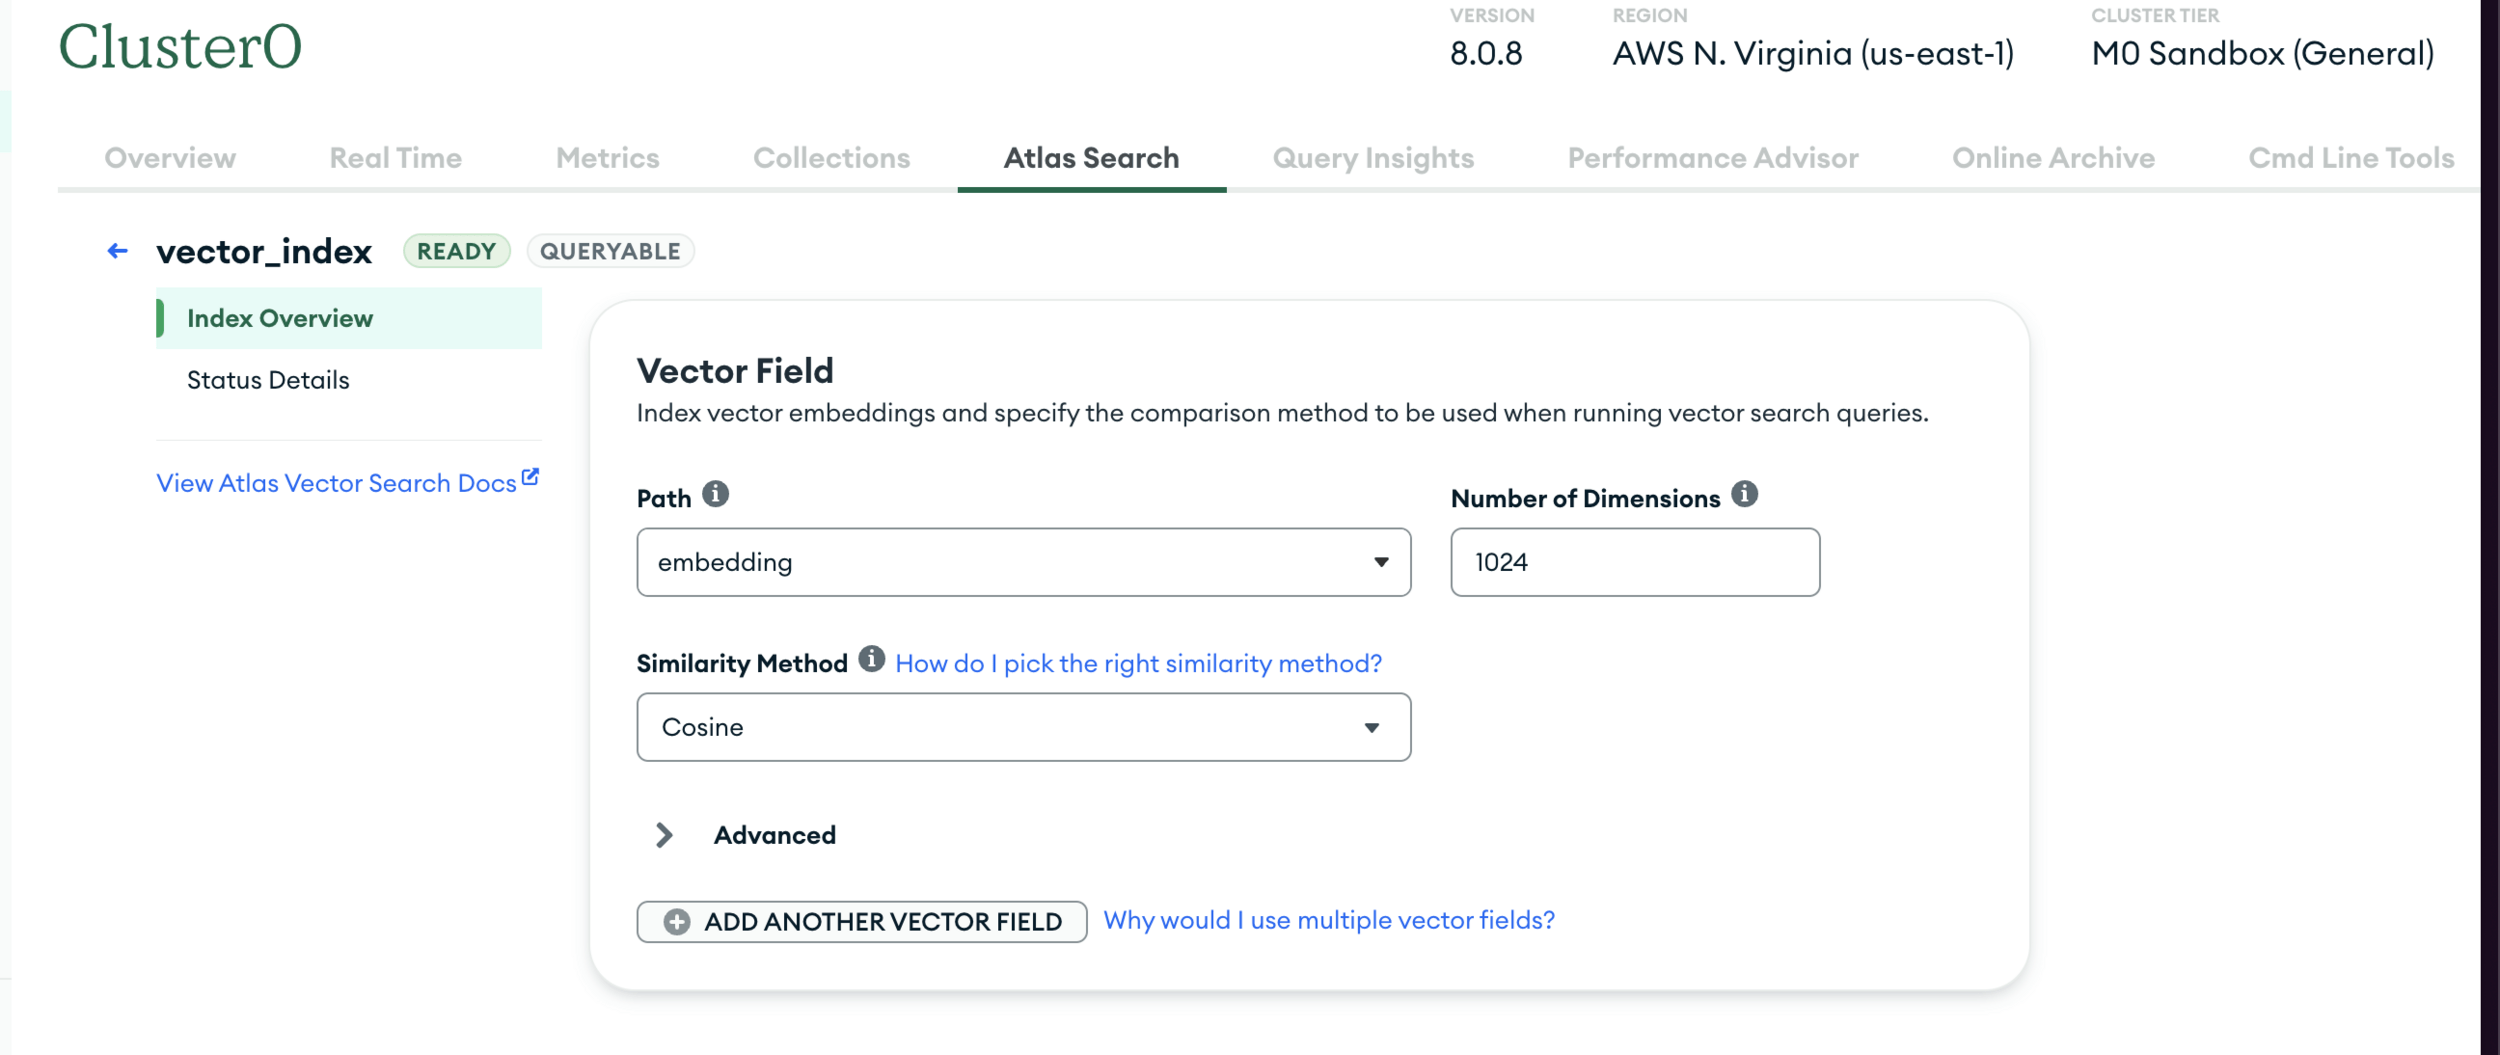Click the back arrow beside vector_index
Image resolution: width=2500 pixels, height=1055 pixels.
(x=117, y=251)
